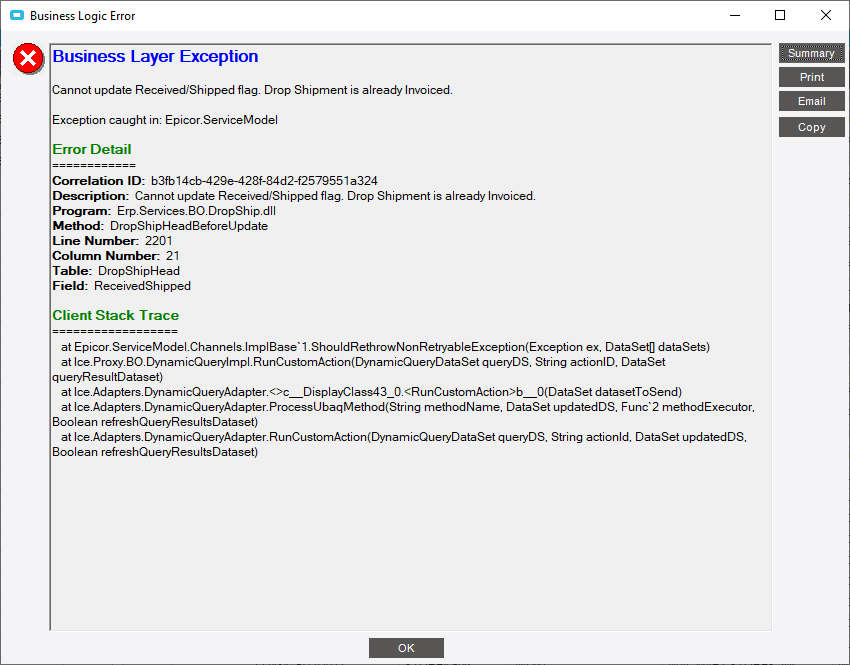Click the Field value ReceivedShipped
The width and height of the screenshot is (850, 665).
143,286
